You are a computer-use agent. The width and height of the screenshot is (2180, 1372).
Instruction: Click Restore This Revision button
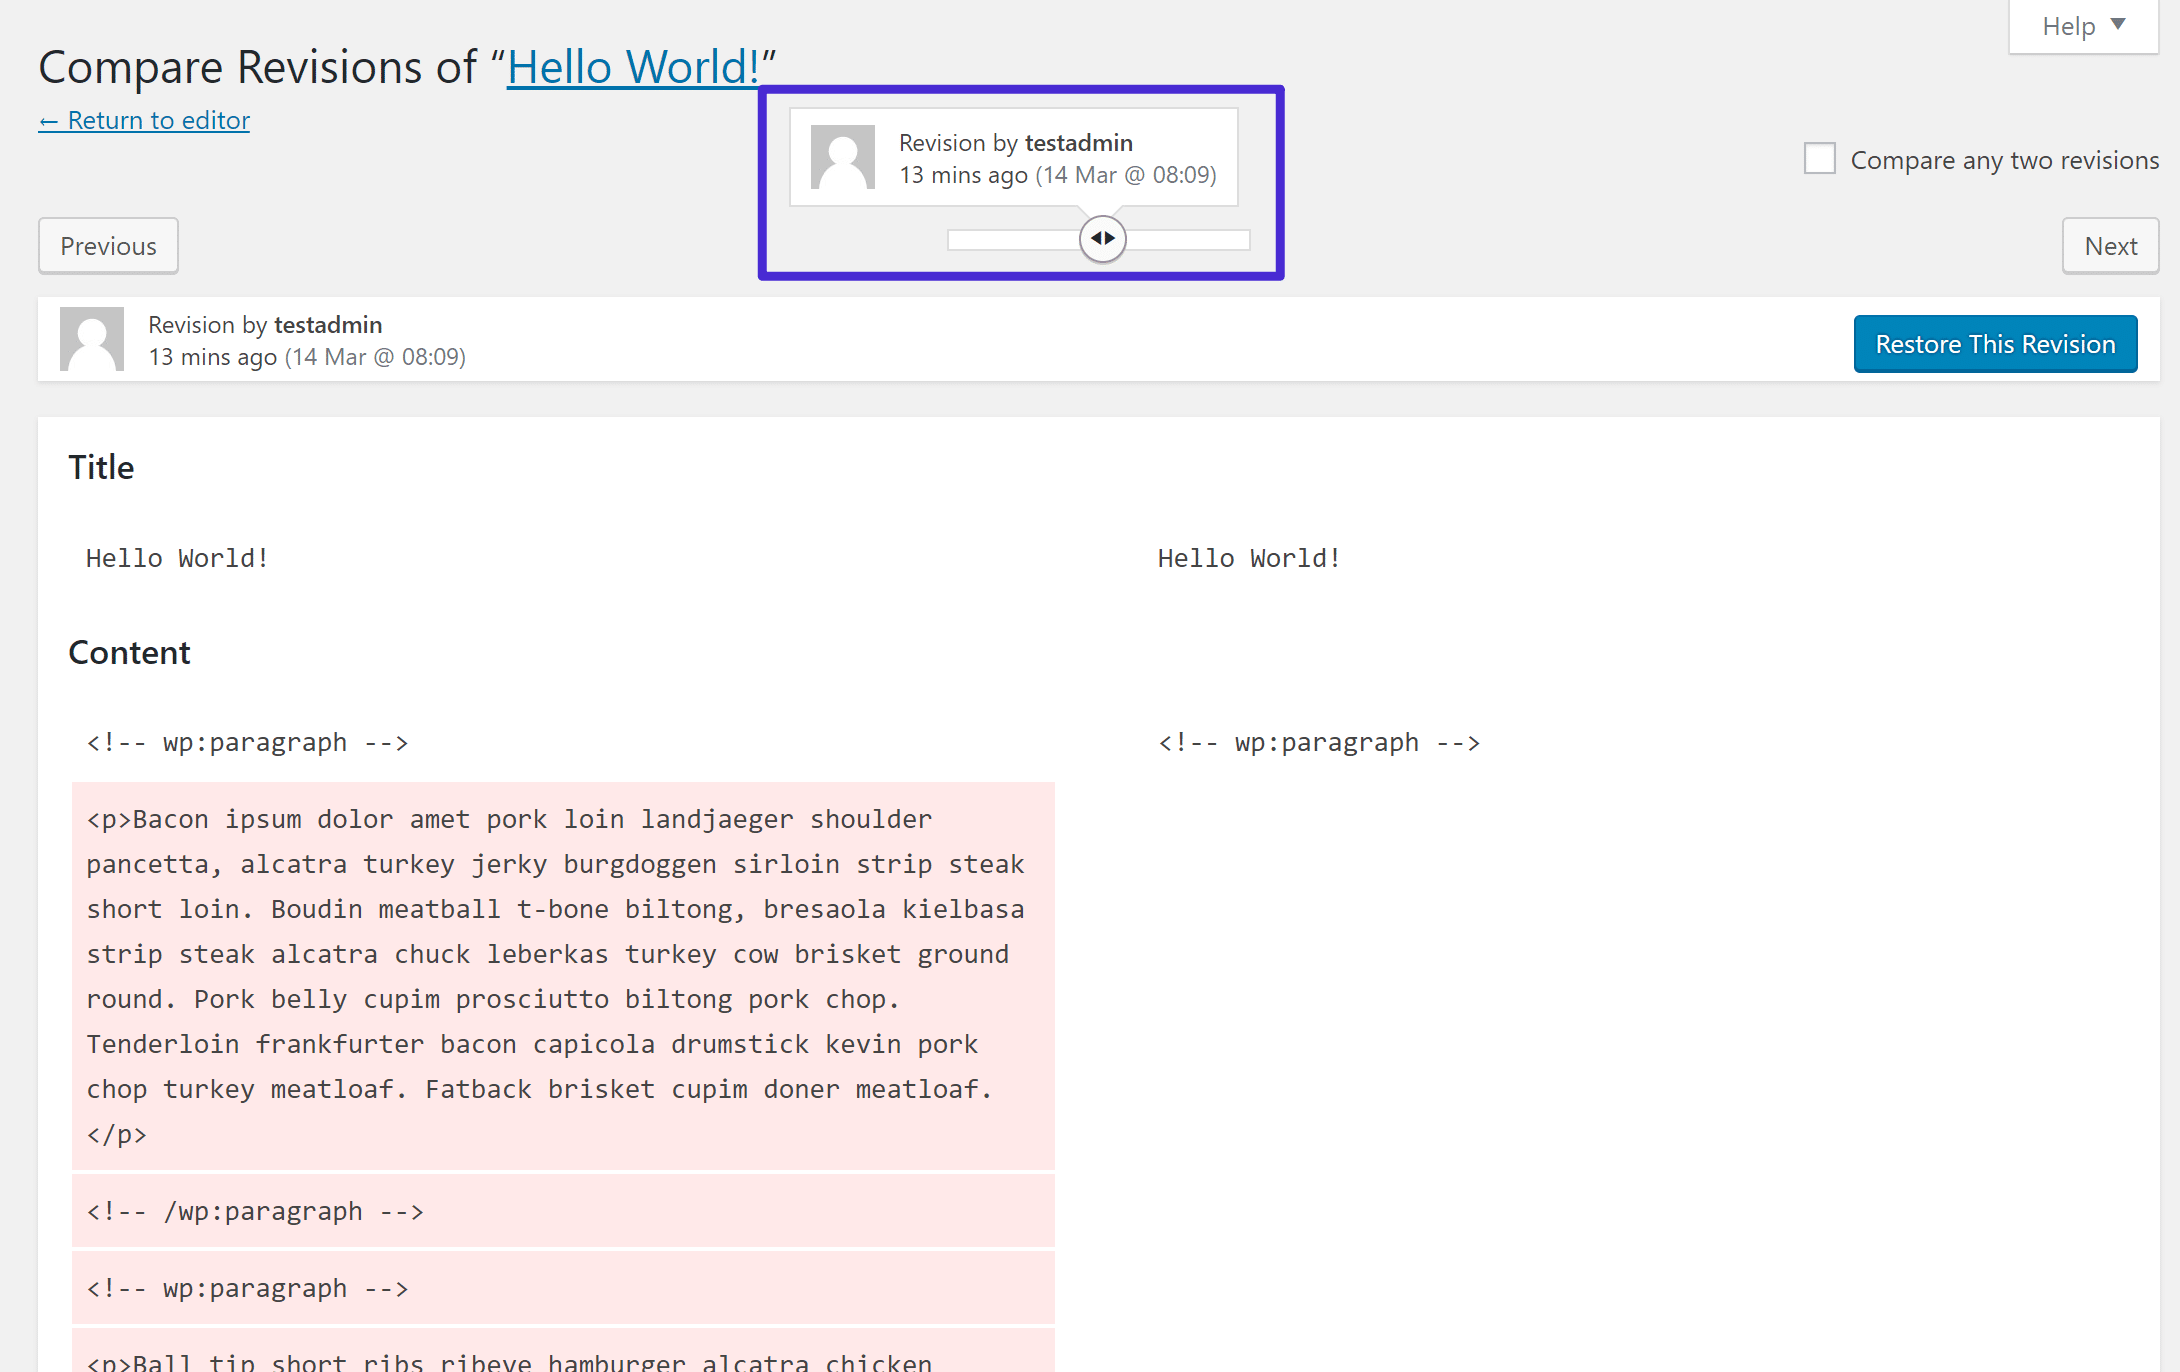[1995, 343]
